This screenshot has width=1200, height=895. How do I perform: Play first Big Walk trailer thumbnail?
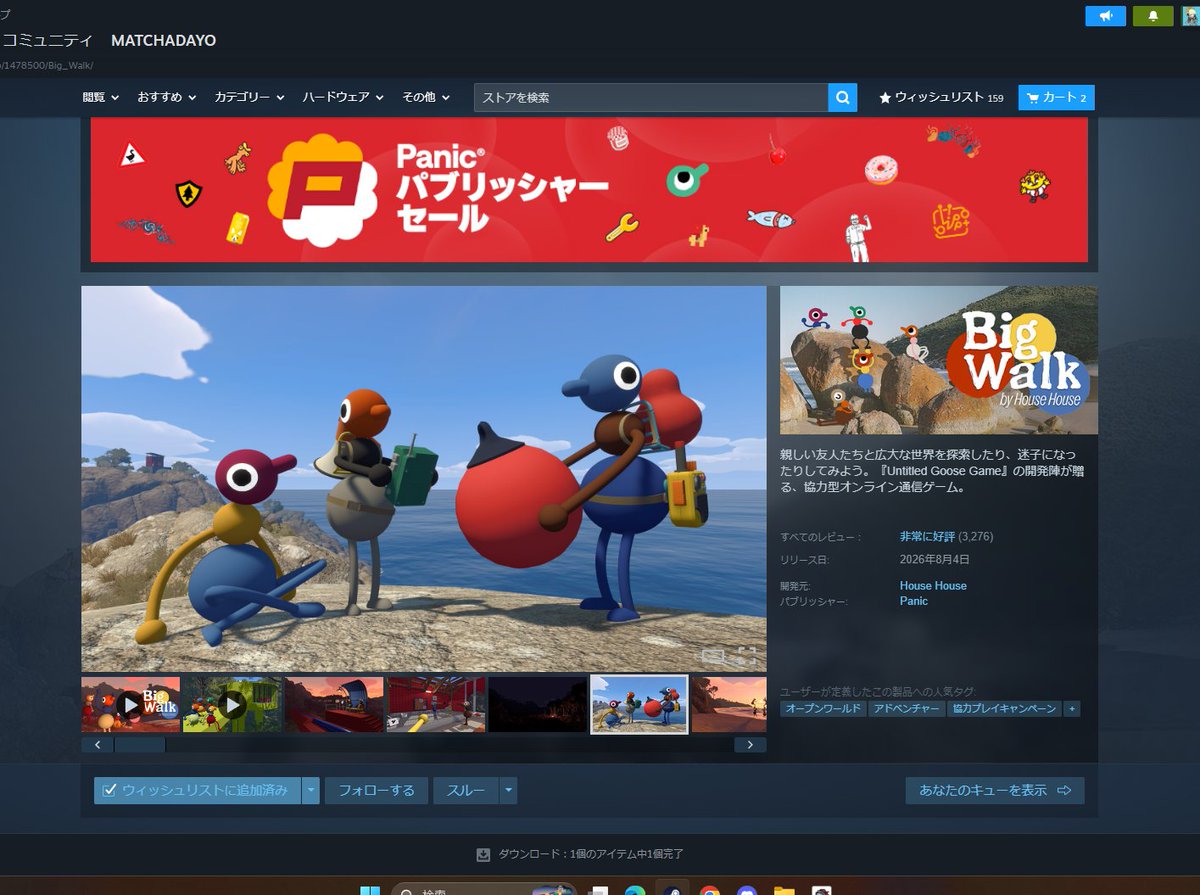pos(131,705)
